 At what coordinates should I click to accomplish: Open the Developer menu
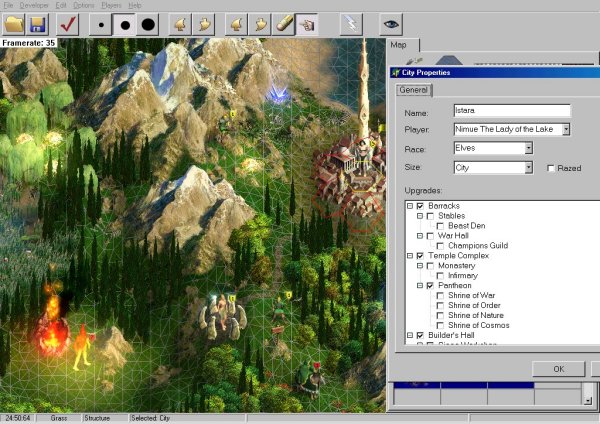coord(34,5)
